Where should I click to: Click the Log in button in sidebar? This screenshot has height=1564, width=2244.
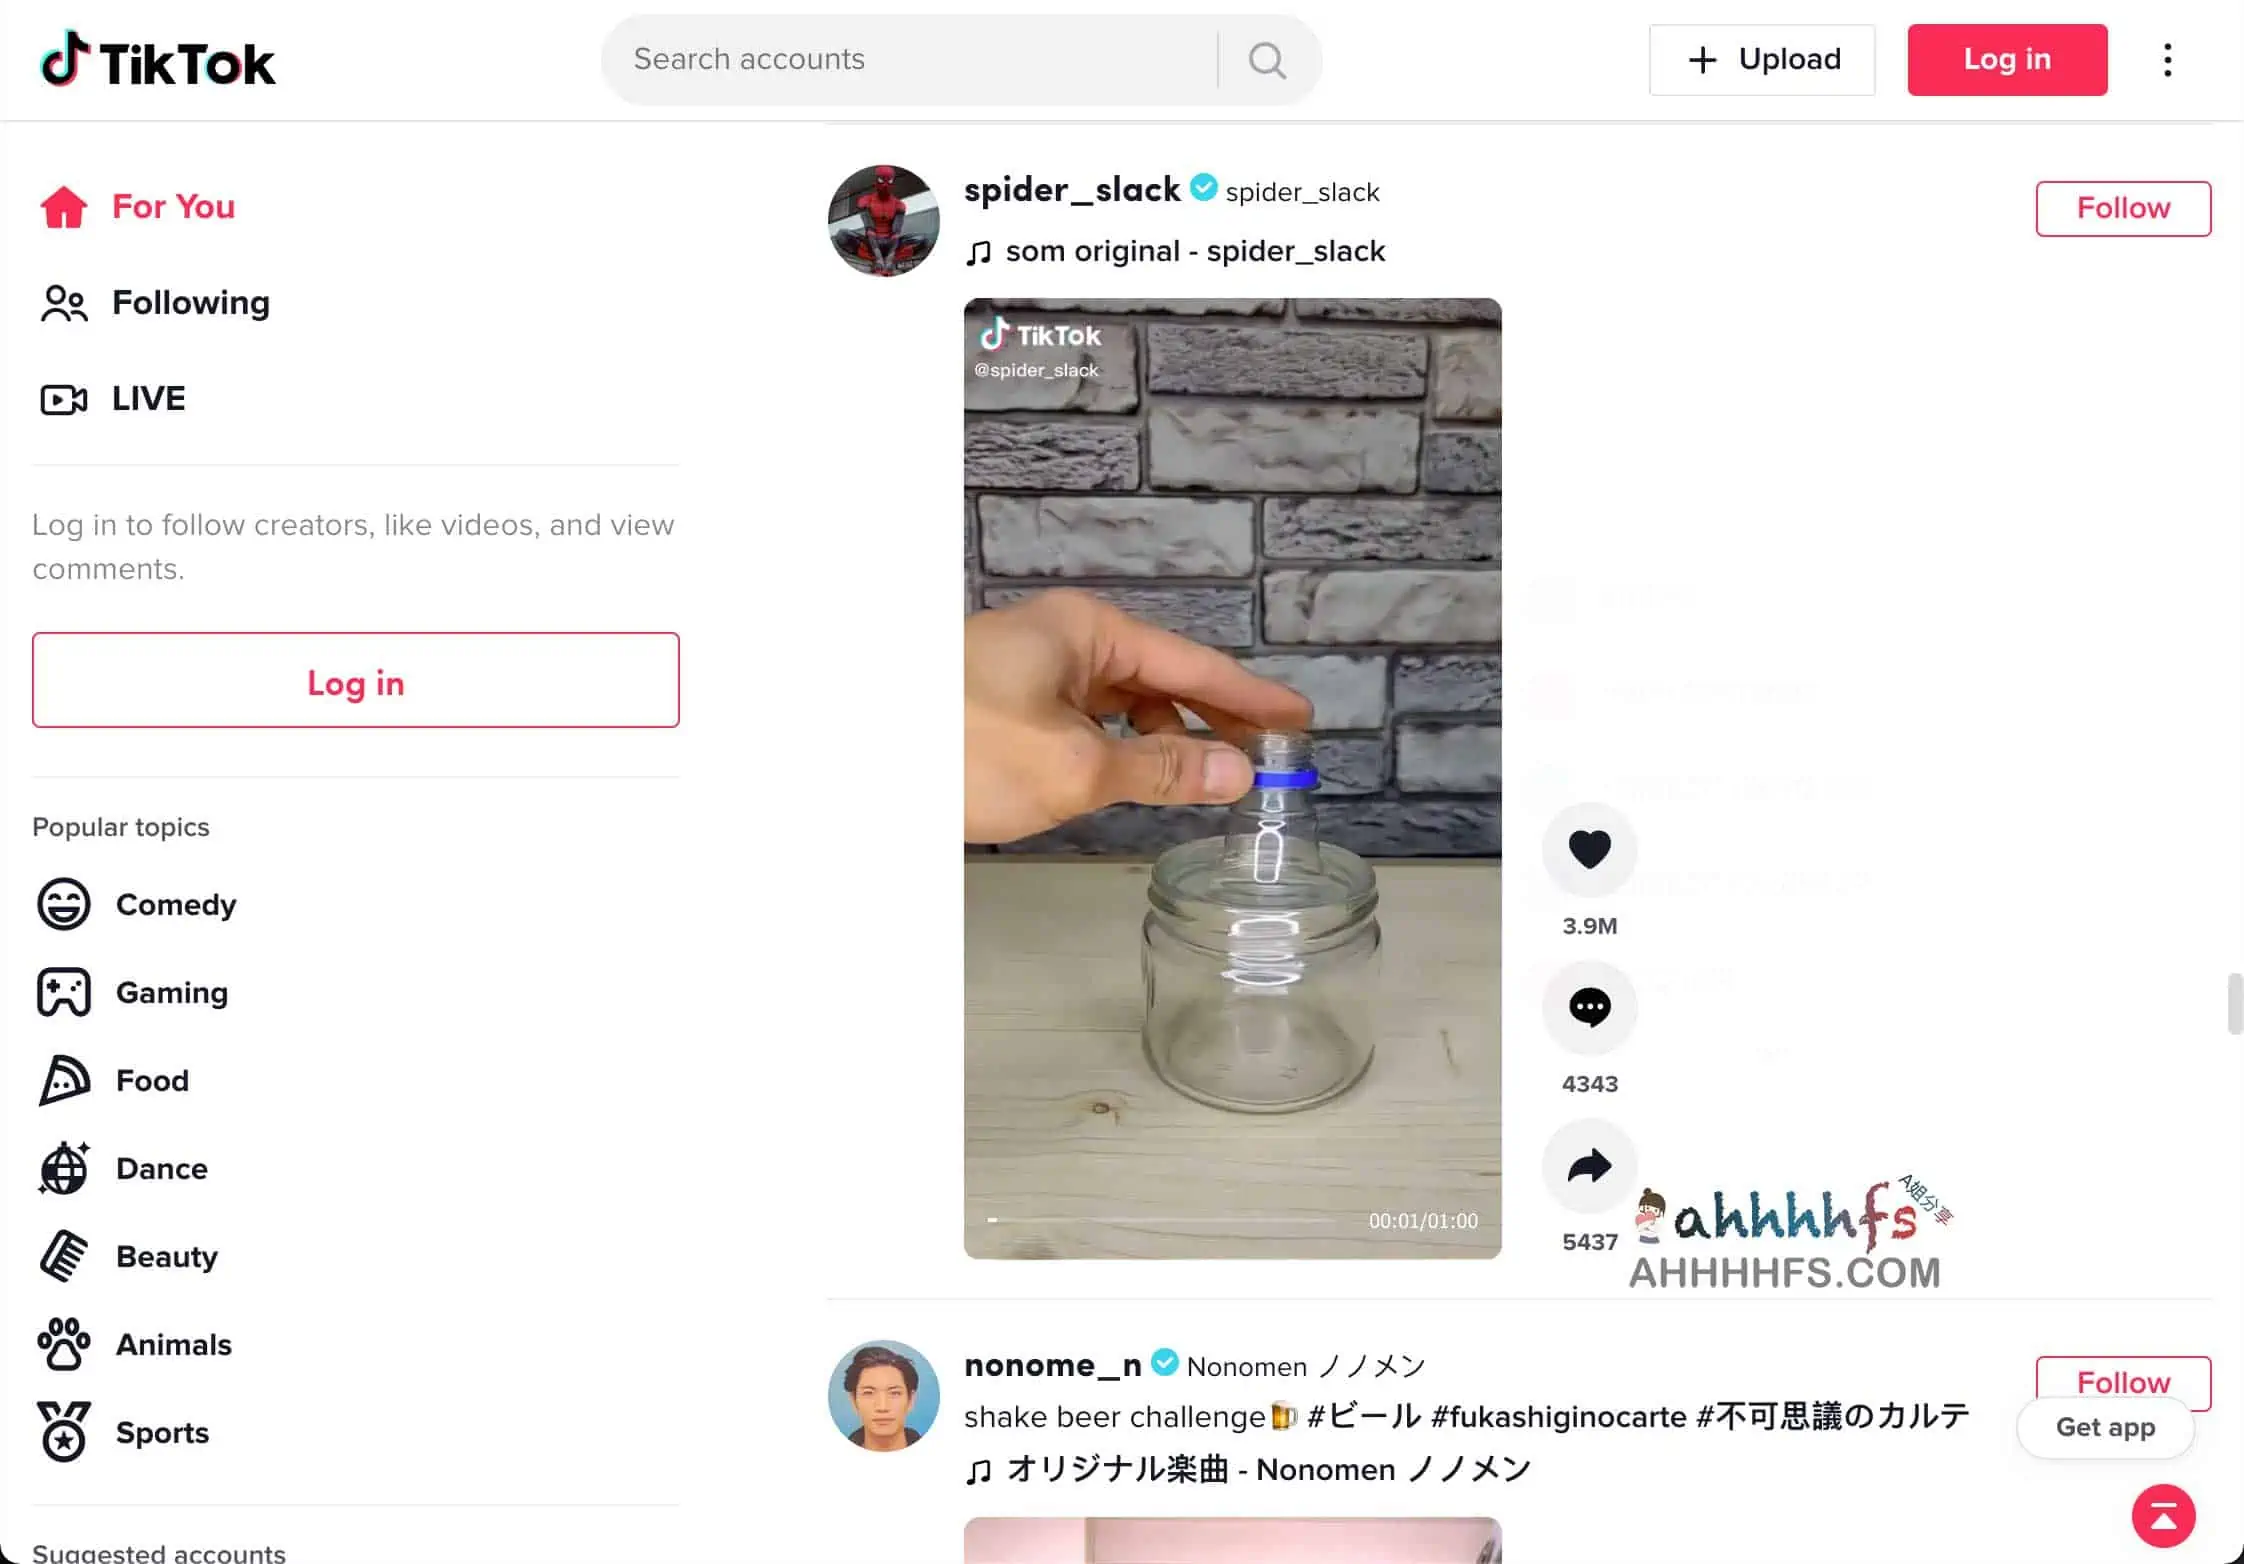[x=356, y=682]
